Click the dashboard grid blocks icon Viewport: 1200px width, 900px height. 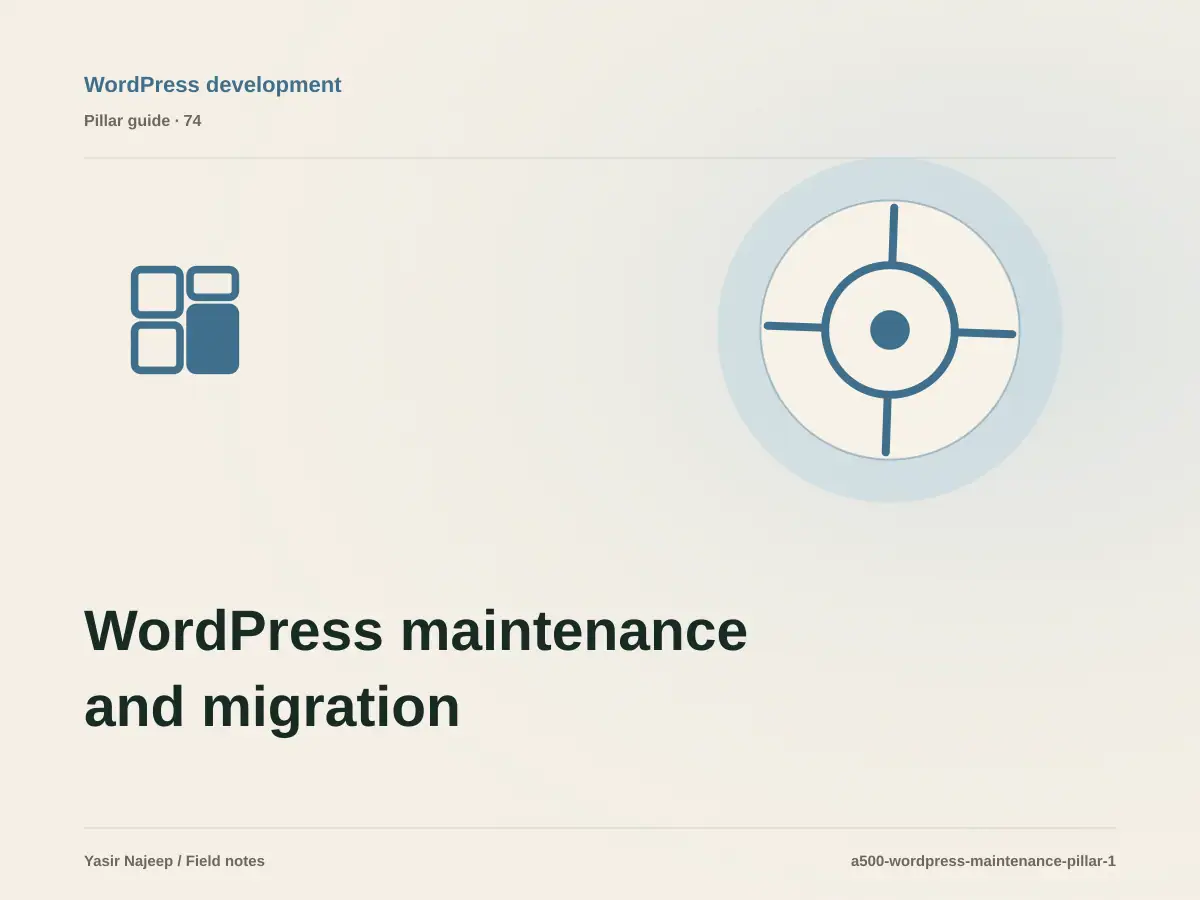[185, 320]
